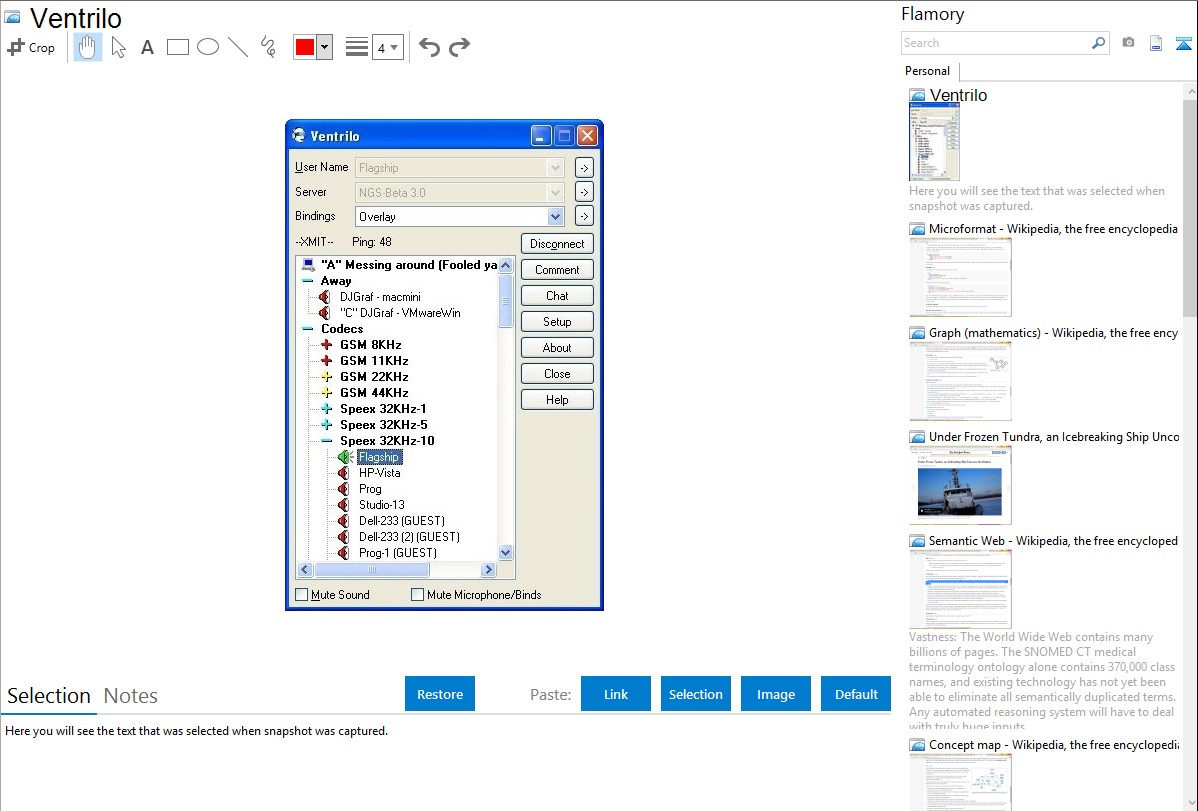Image resolution: width=1198 pixels, height=811 pixels.
Task: Click the blue icon right of the page icon
Action: tap(1183, 43)
